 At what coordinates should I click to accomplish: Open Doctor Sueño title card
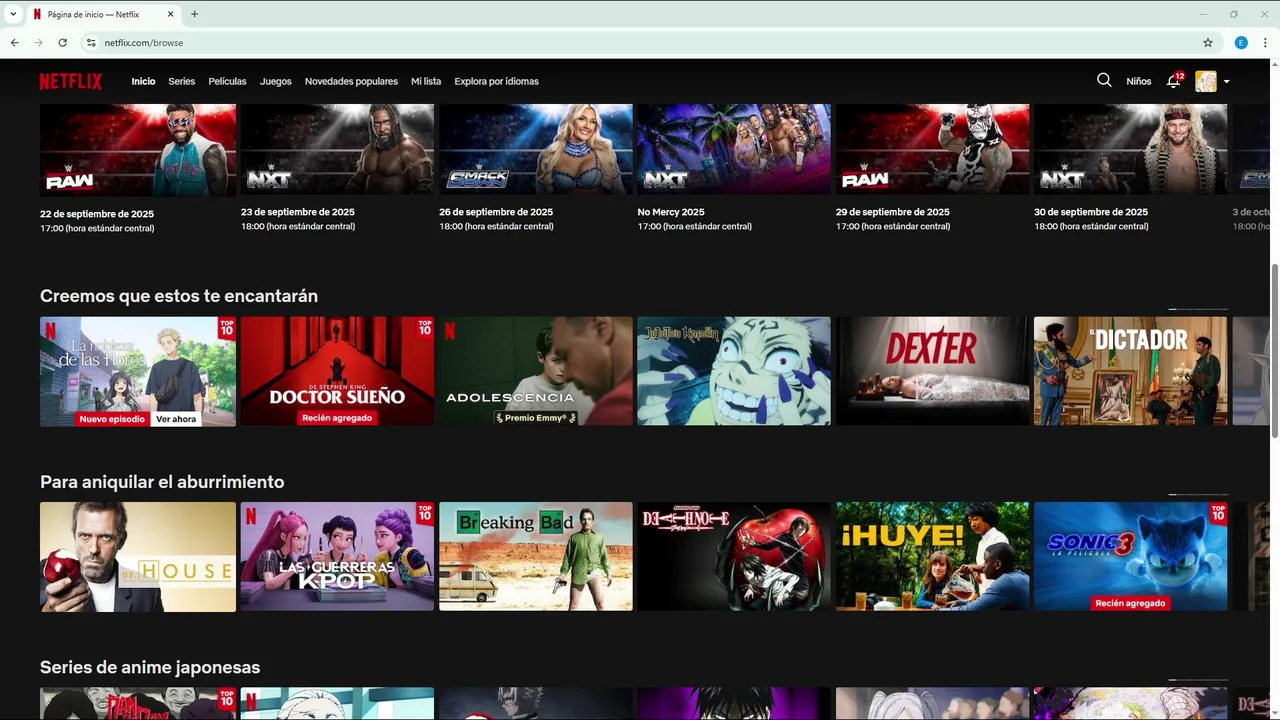point(337,371)
